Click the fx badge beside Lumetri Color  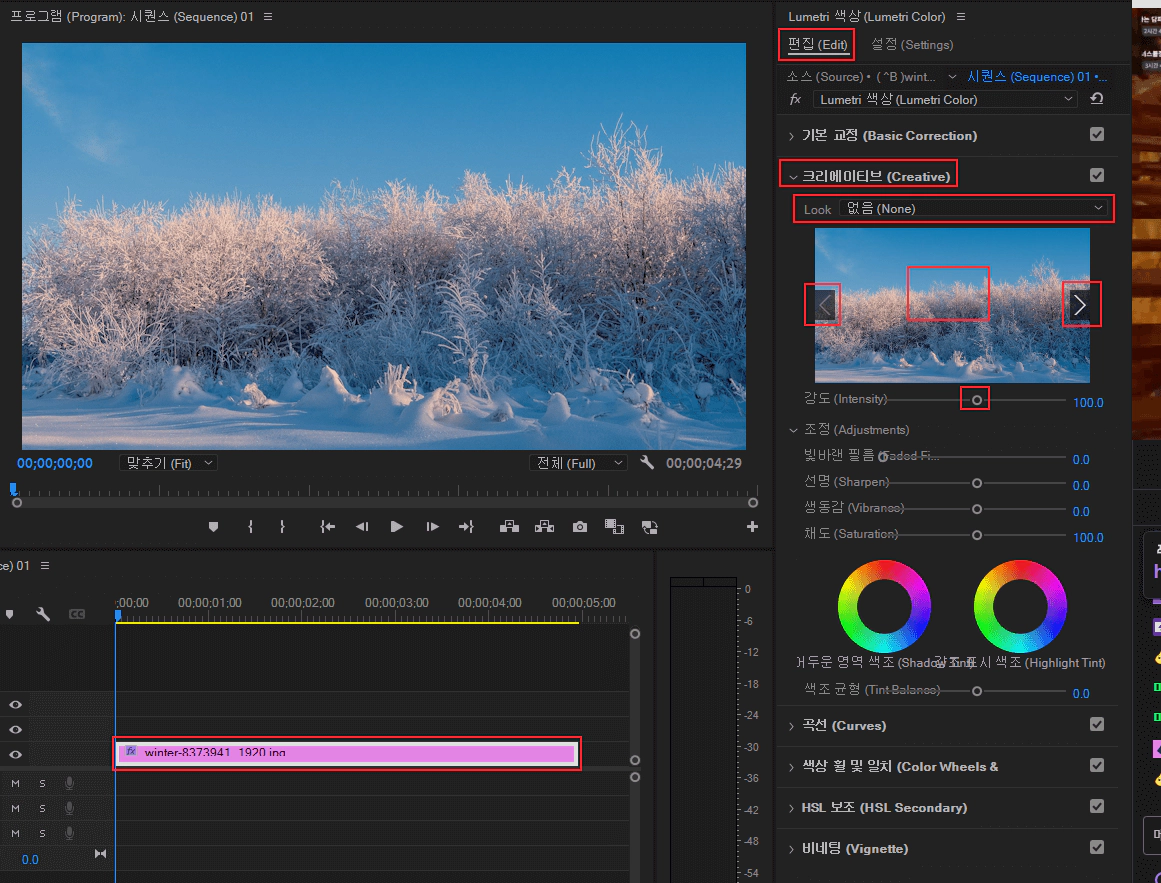[x=795, y=99]
